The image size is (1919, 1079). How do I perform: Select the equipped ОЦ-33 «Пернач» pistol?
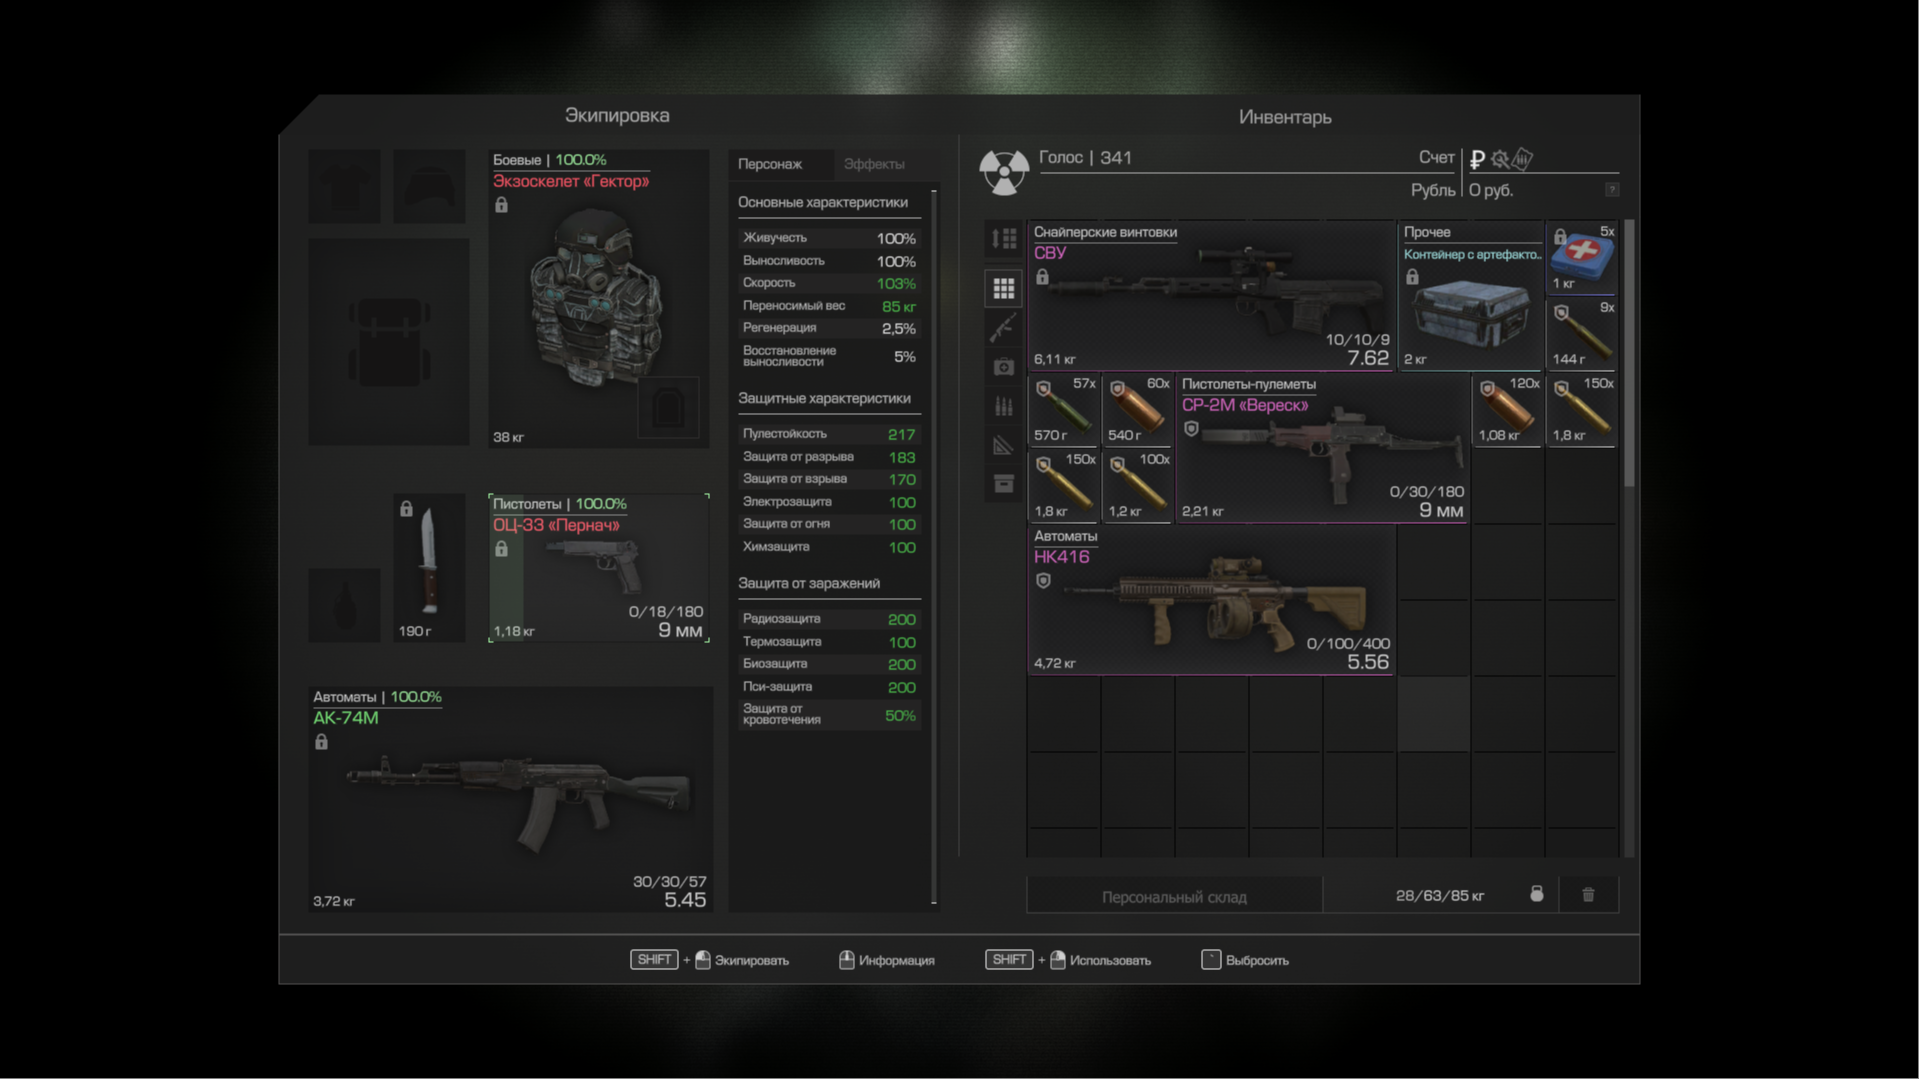pos(598,567)
